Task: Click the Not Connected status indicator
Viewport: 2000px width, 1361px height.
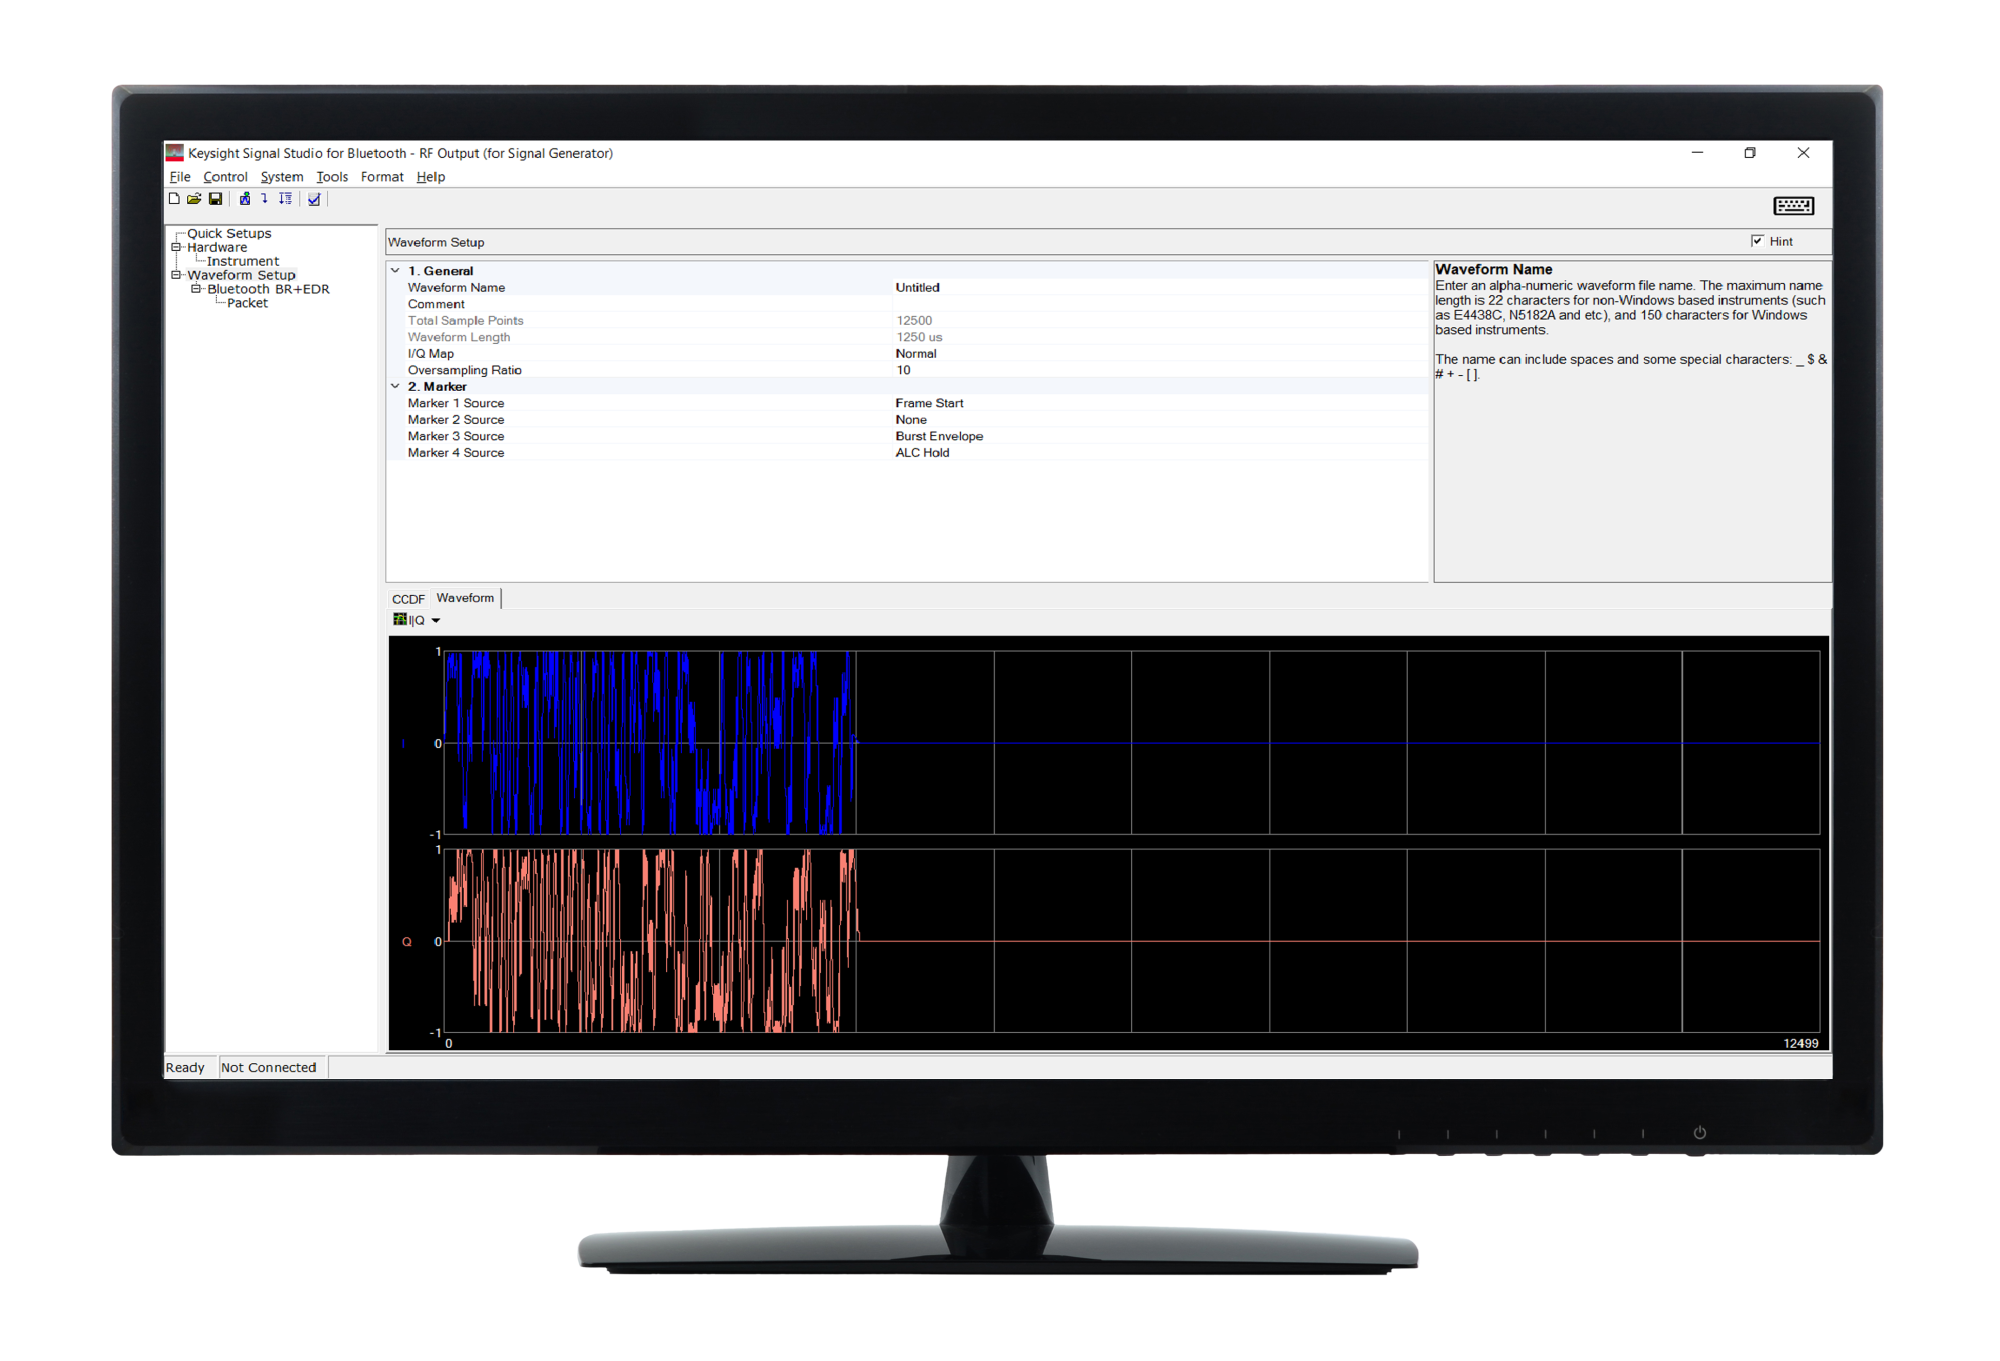Action: (x=269, y=1067)
